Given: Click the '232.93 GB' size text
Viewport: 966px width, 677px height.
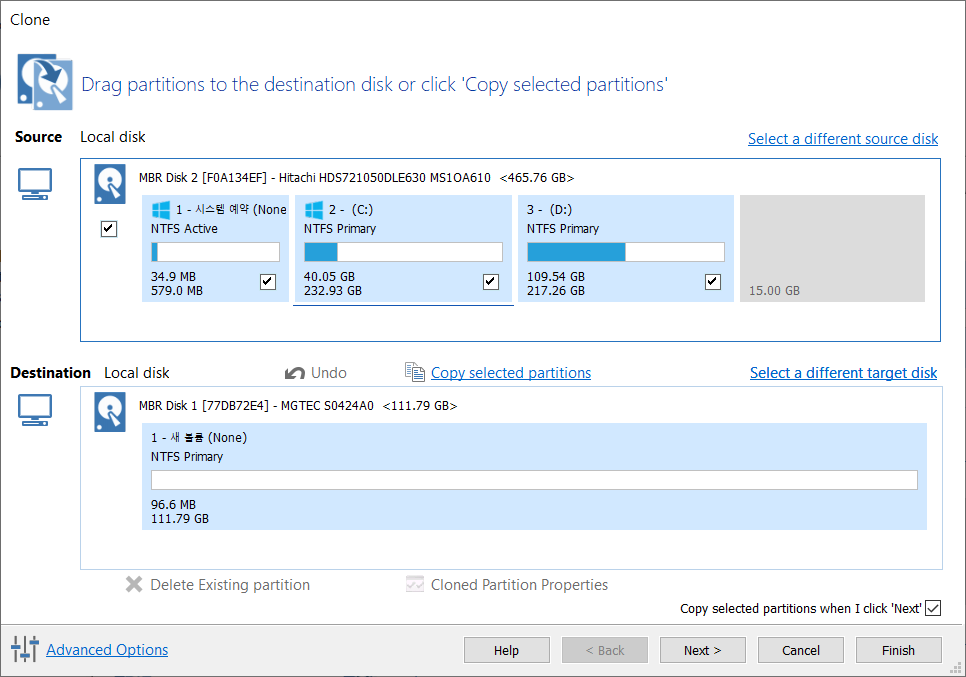Looking at the screenshot, I should pyautogui.click(x=332, y=291).
